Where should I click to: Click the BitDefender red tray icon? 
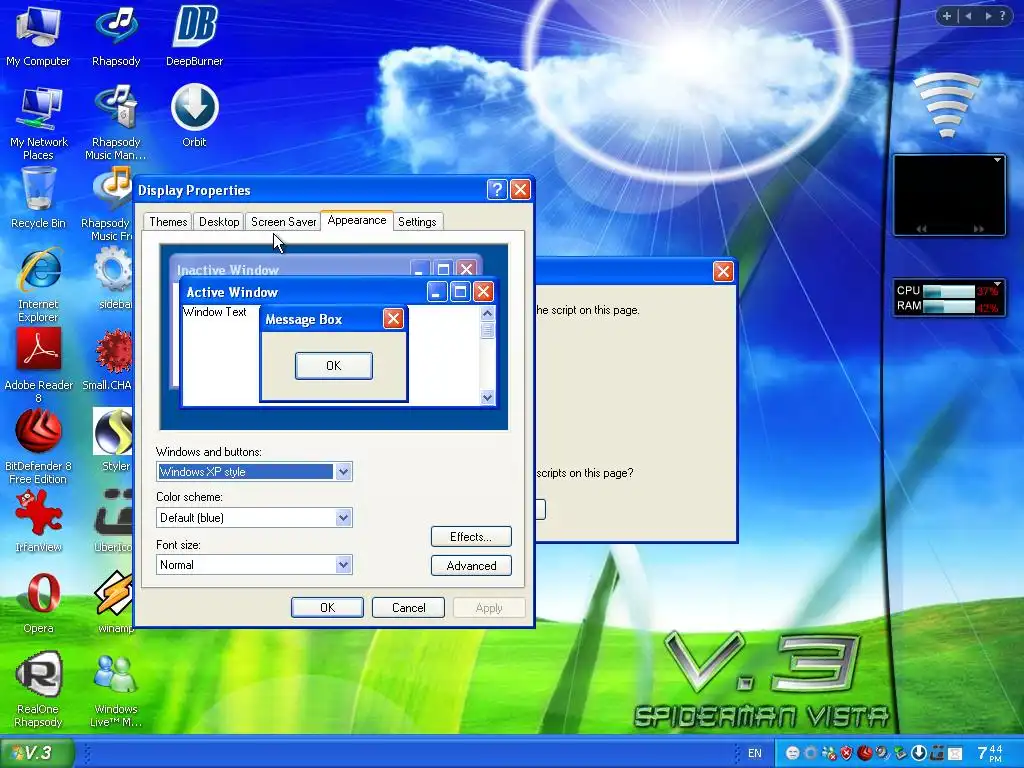pos(865,753)
